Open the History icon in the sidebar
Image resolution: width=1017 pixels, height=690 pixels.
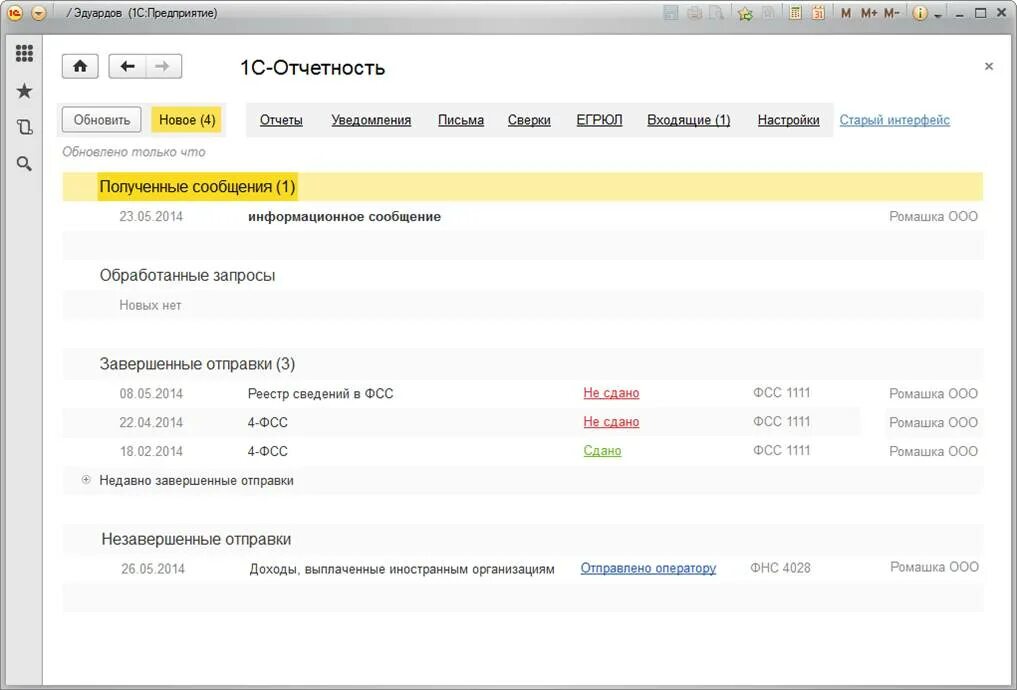pyautogui.click(x=24, y=127)
